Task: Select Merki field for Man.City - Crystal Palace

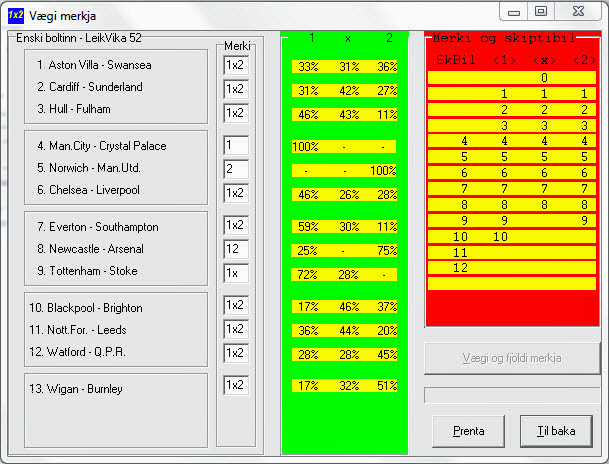Action: click(x=236, y=145)
